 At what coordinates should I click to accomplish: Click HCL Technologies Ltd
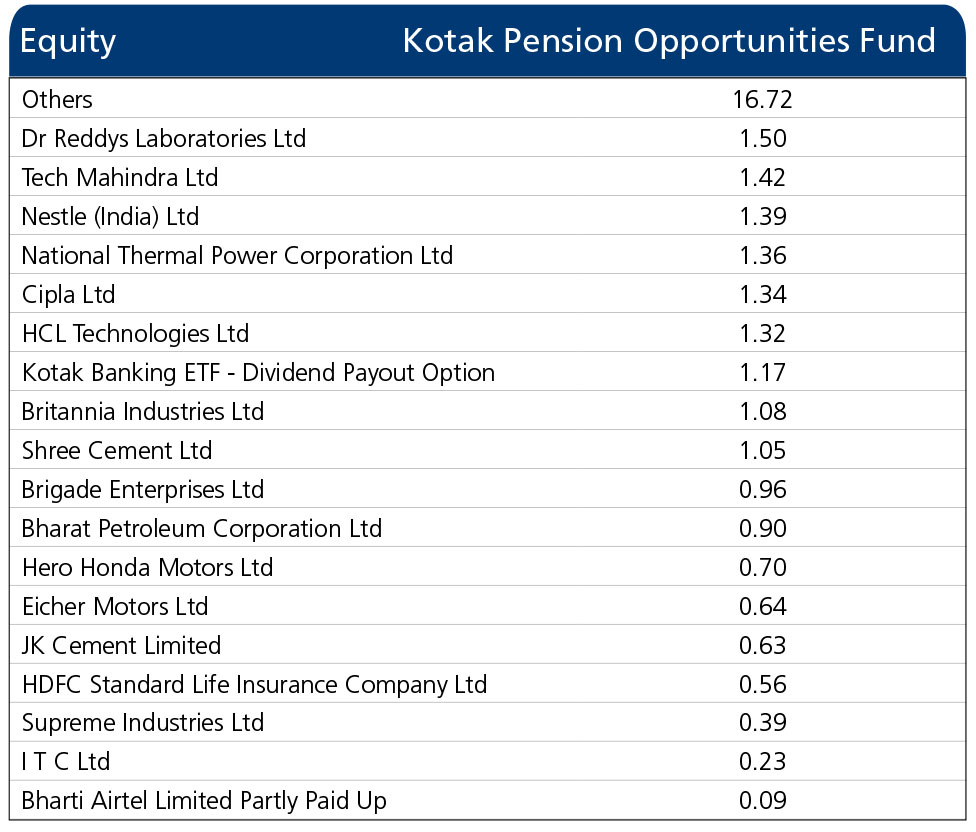point(135,333)
